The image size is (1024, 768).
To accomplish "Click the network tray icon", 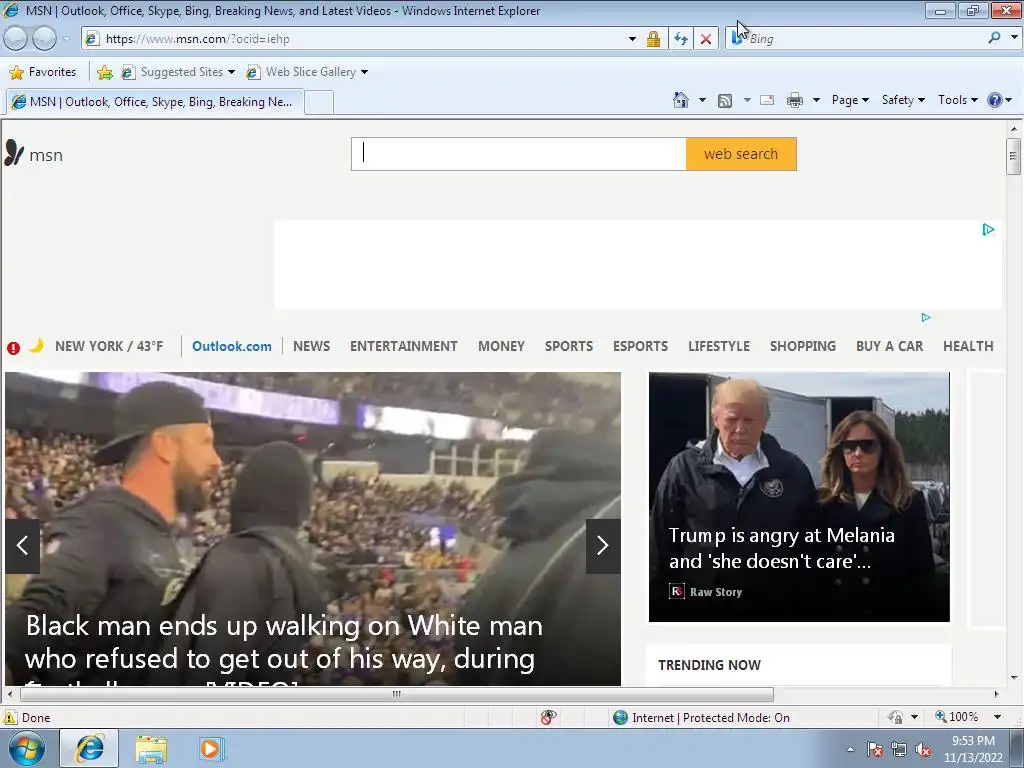I will pyautogui.click(x=899, y=750).
